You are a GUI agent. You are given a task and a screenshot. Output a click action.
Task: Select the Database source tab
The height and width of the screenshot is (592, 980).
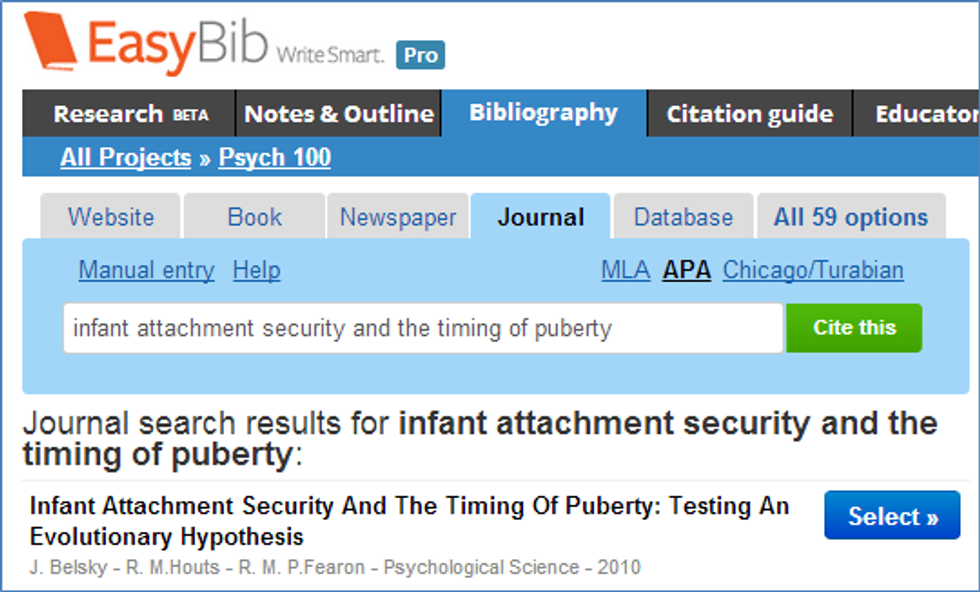(683, 217)
